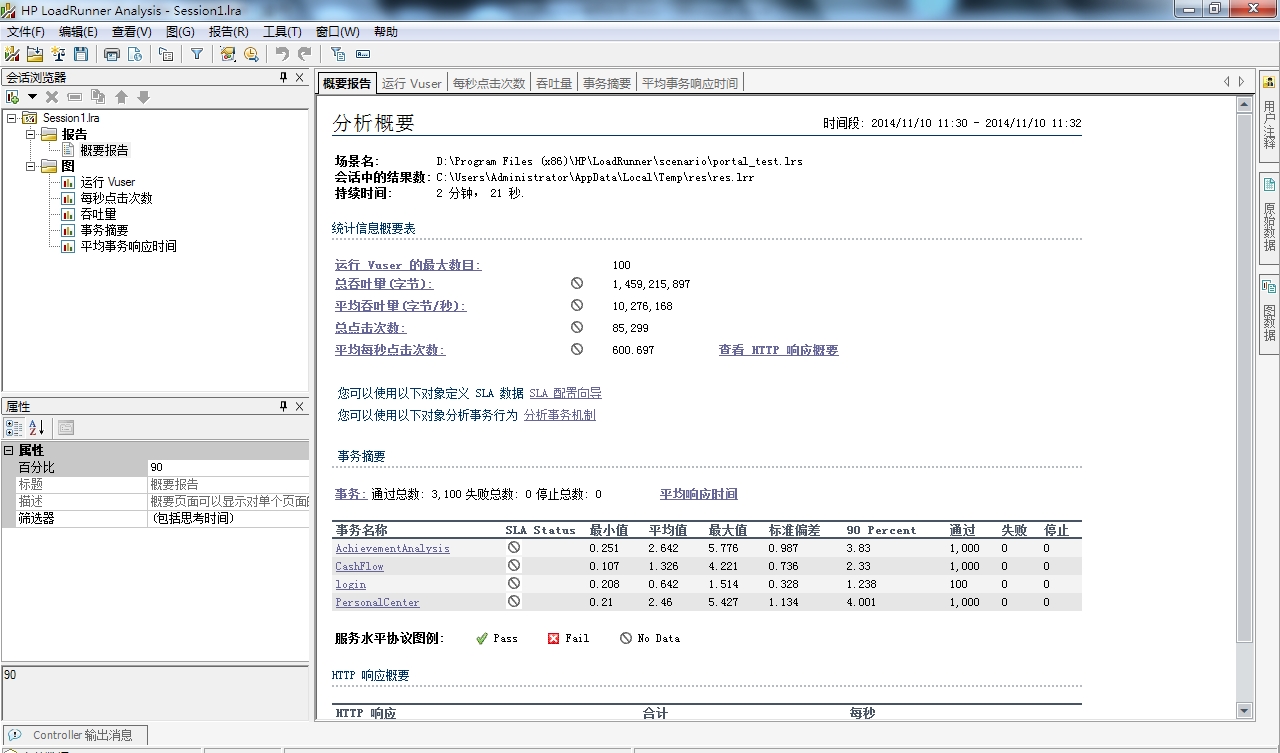Click the HTML report toolbar icon
The image size is (1280, 753).
pos(134,54)
